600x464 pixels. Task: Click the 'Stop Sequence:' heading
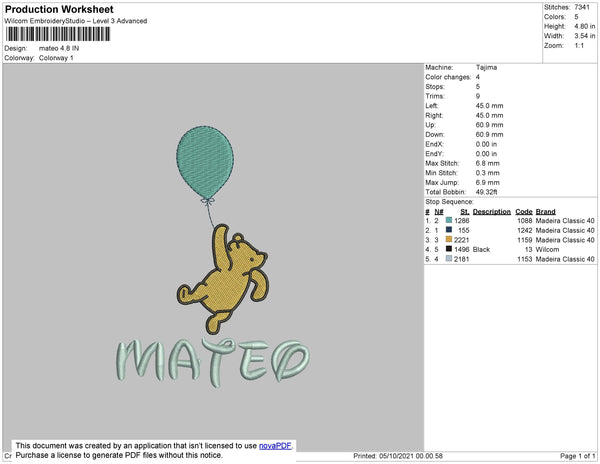tap(449, 202)
